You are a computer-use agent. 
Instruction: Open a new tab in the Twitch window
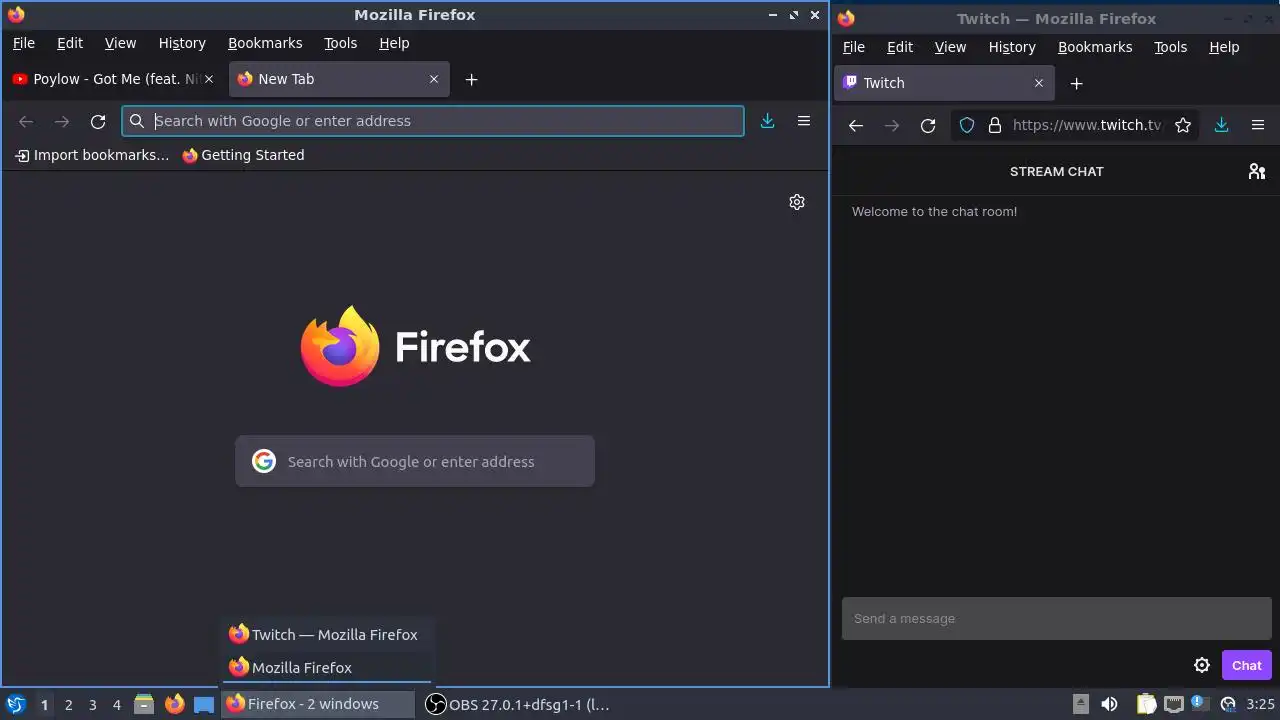pos(1076,83)
